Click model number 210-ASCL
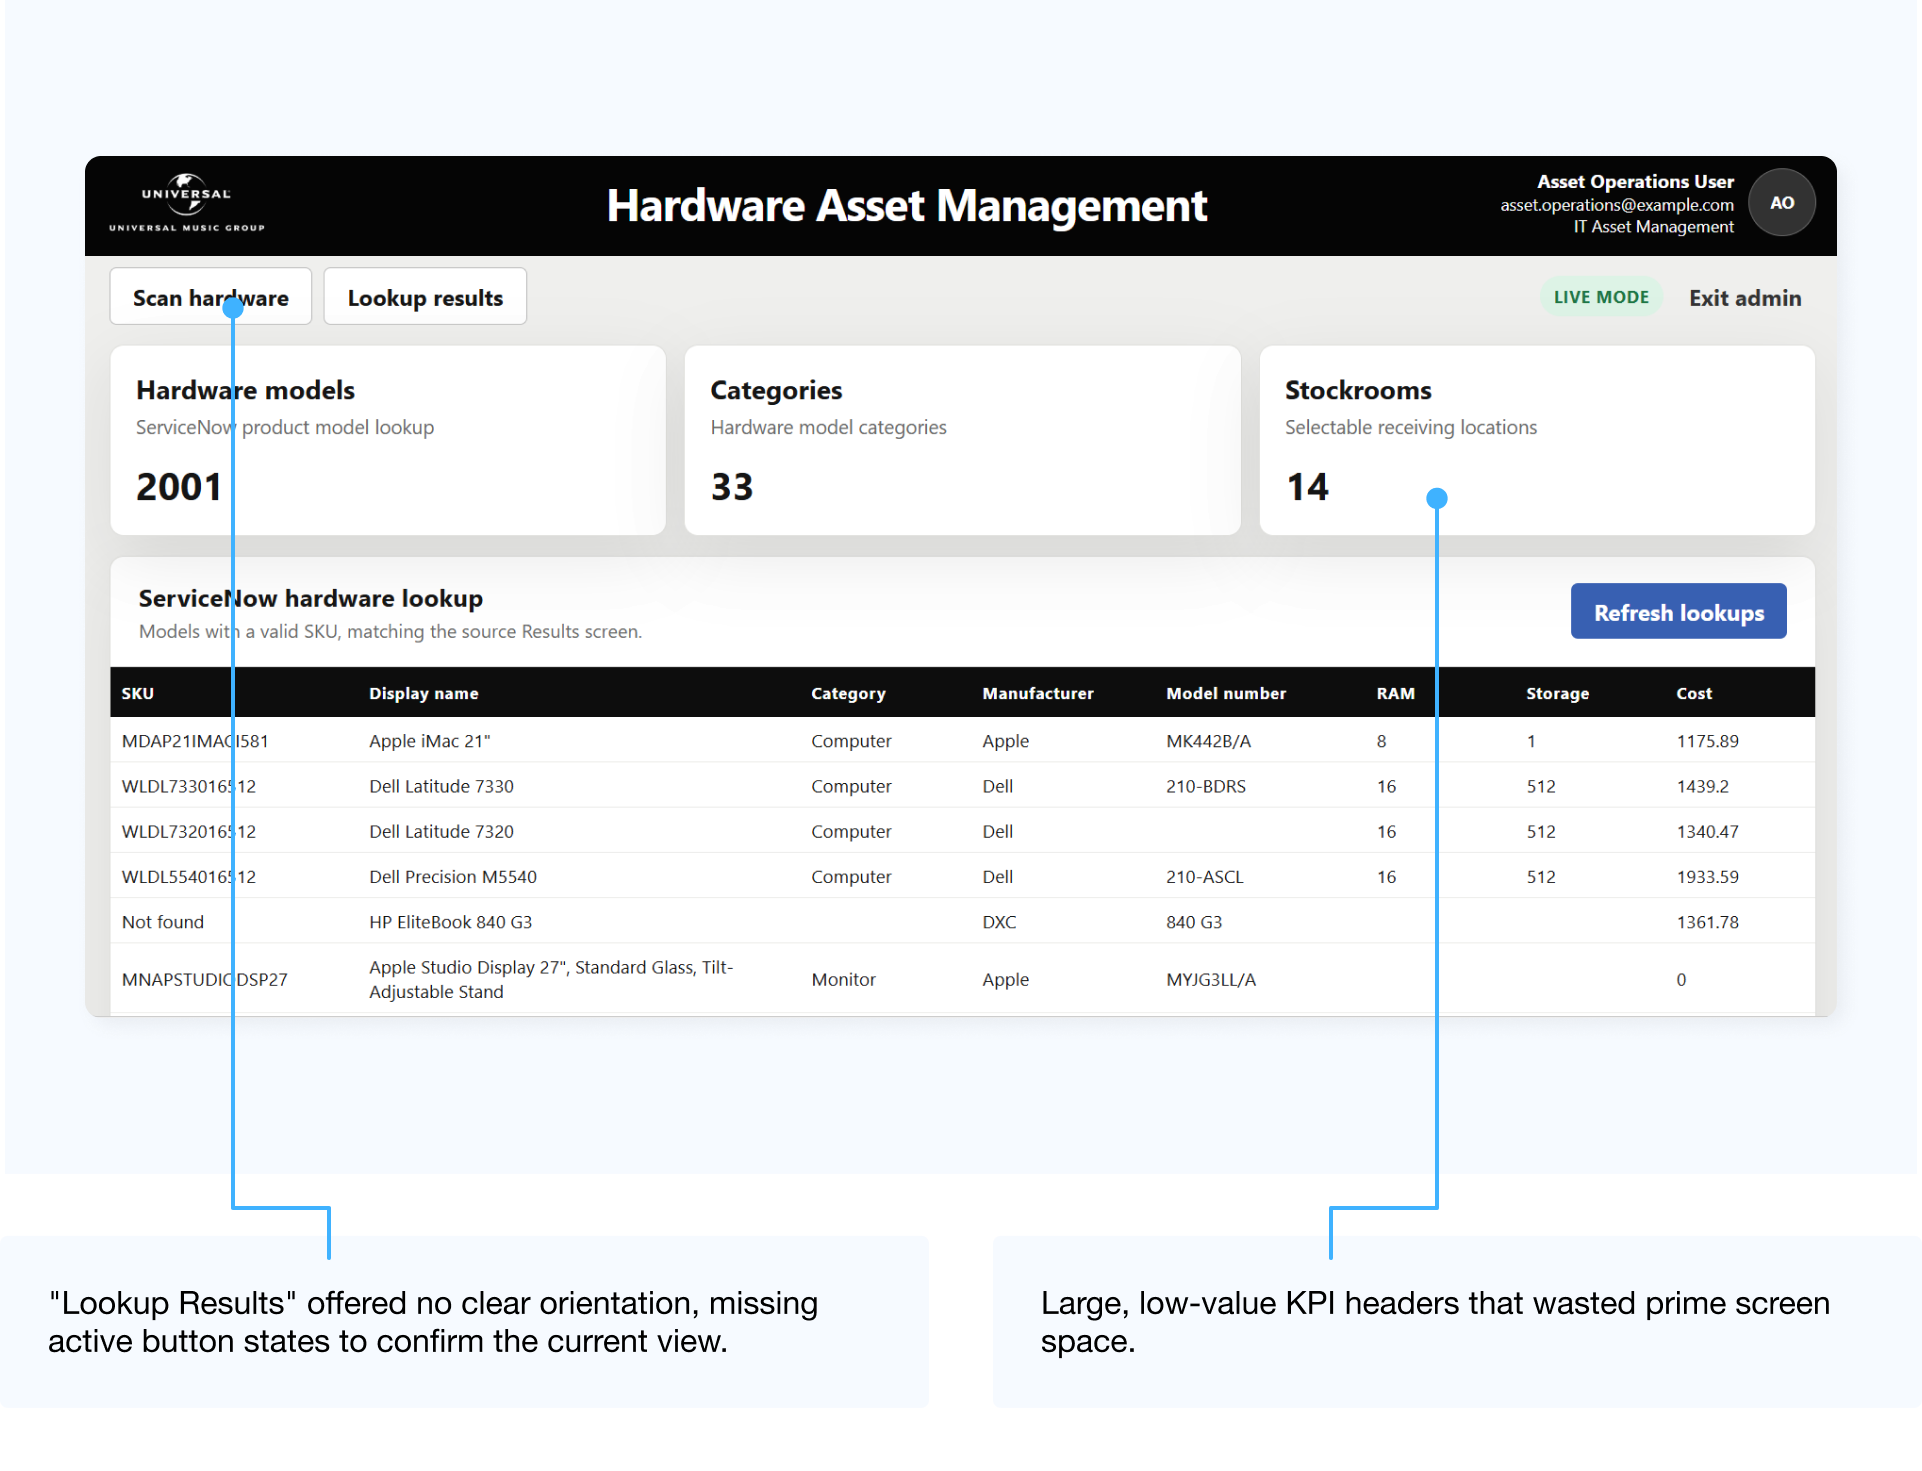 point(1204,876)
